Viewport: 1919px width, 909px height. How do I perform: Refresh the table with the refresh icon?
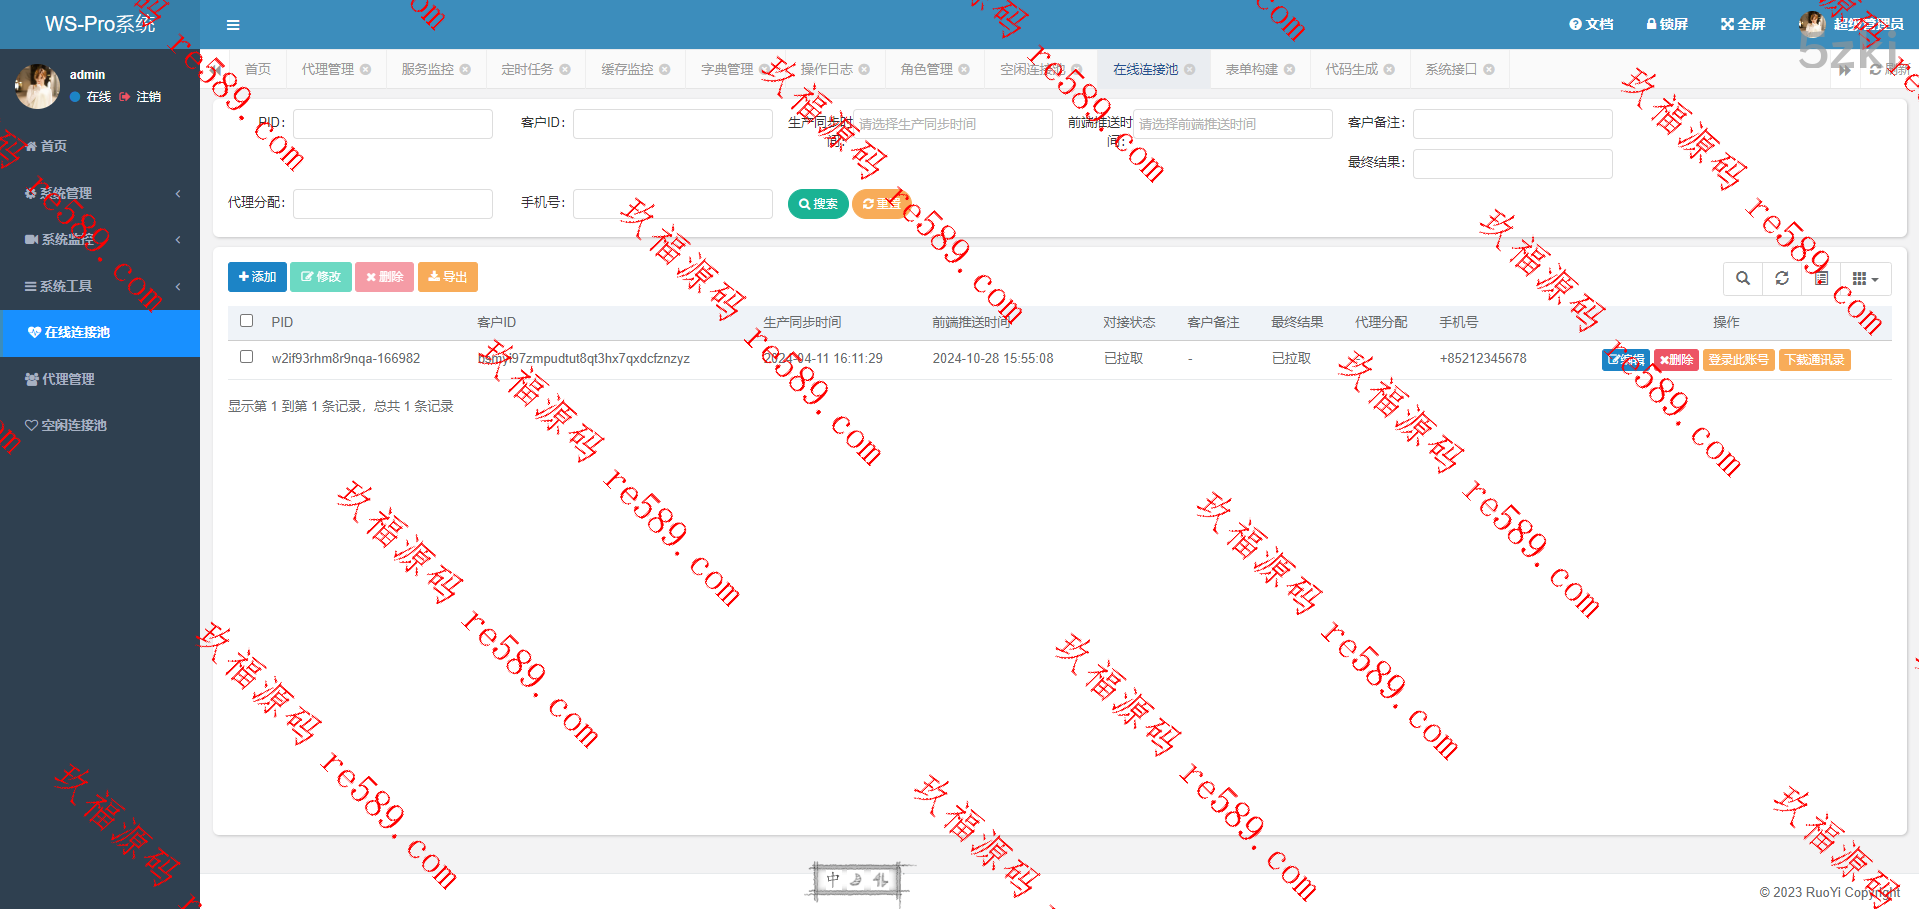[x=1782, y=279]
